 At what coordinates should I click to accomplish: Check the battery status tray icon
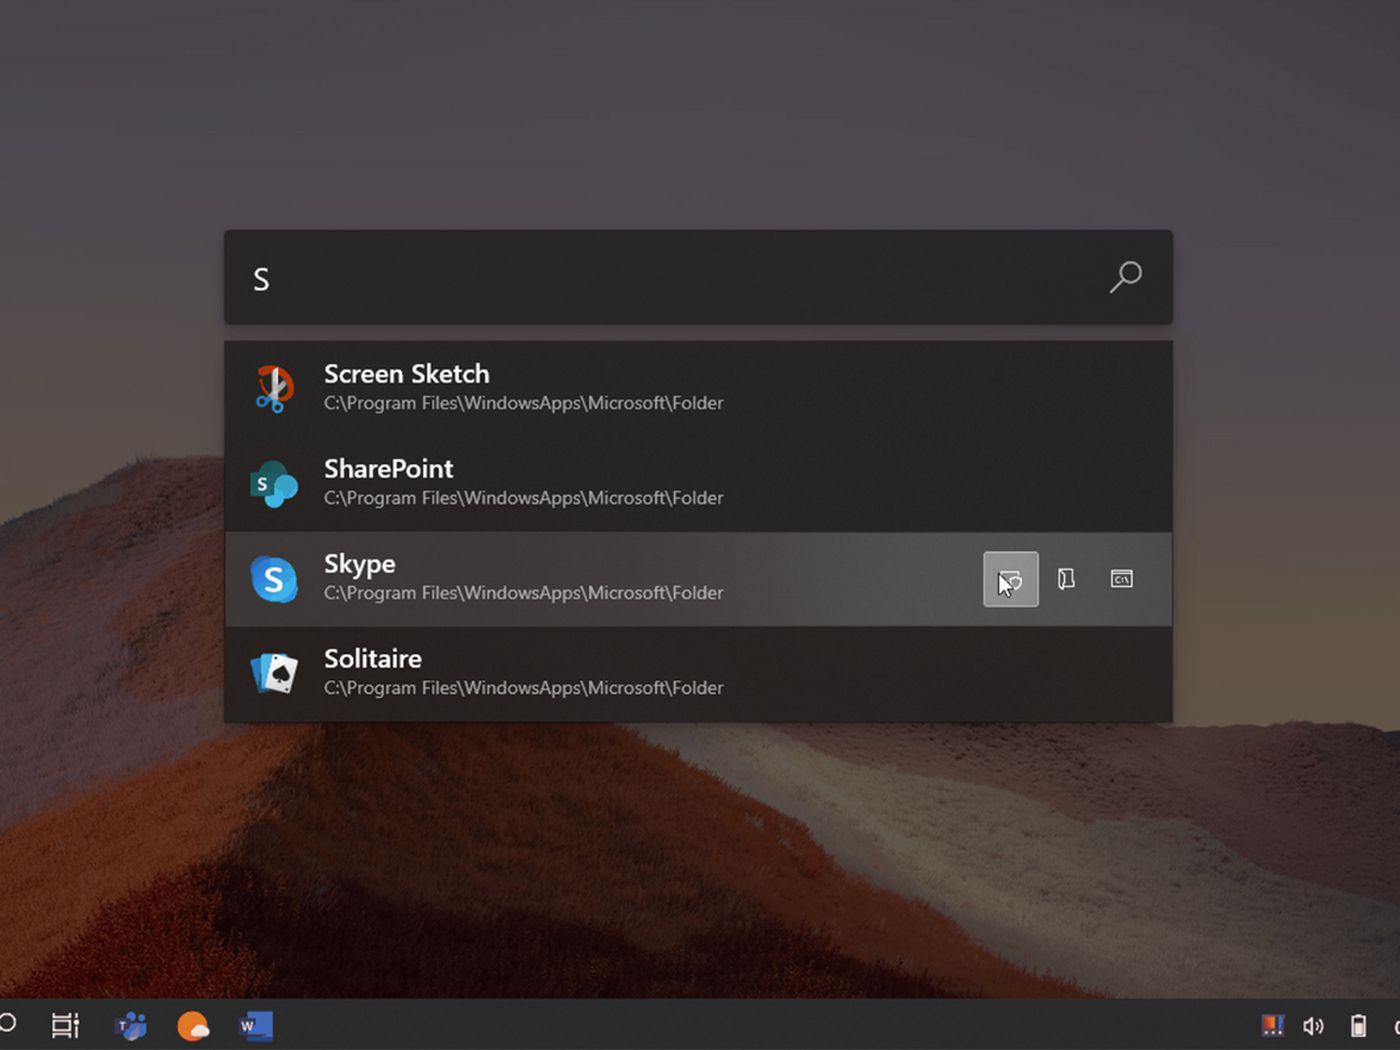click(x=1358, y=1026)
